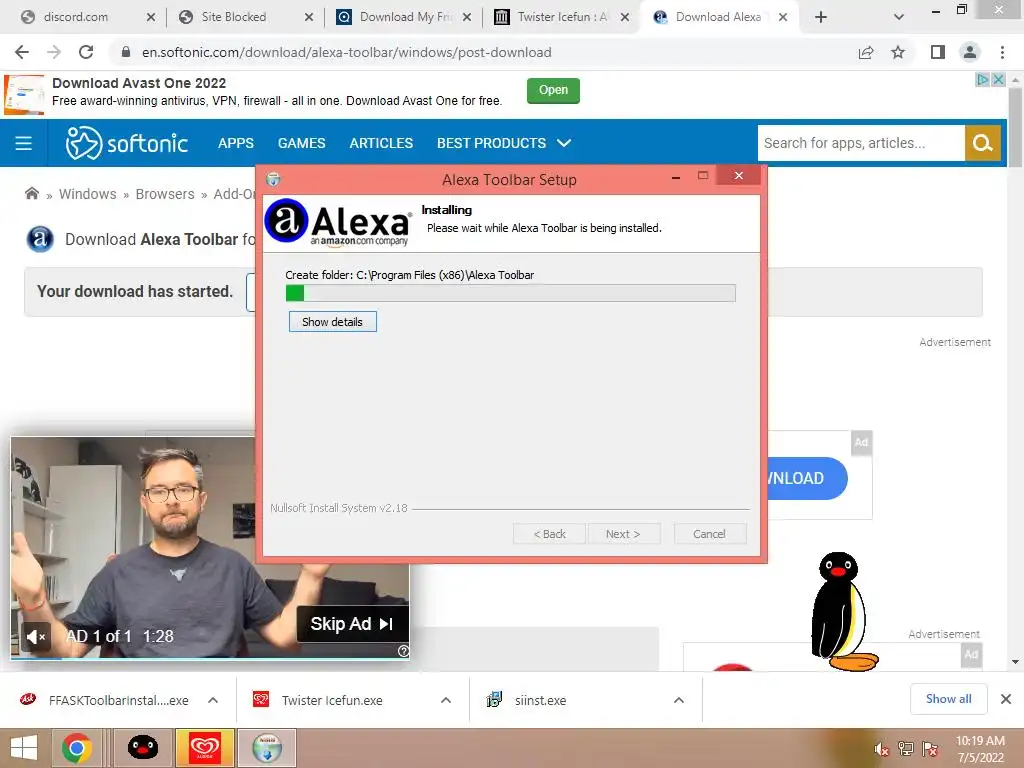Click Show details in the Alexa setup
This screenshot has height=768, width=1024.
pos(332,322)
